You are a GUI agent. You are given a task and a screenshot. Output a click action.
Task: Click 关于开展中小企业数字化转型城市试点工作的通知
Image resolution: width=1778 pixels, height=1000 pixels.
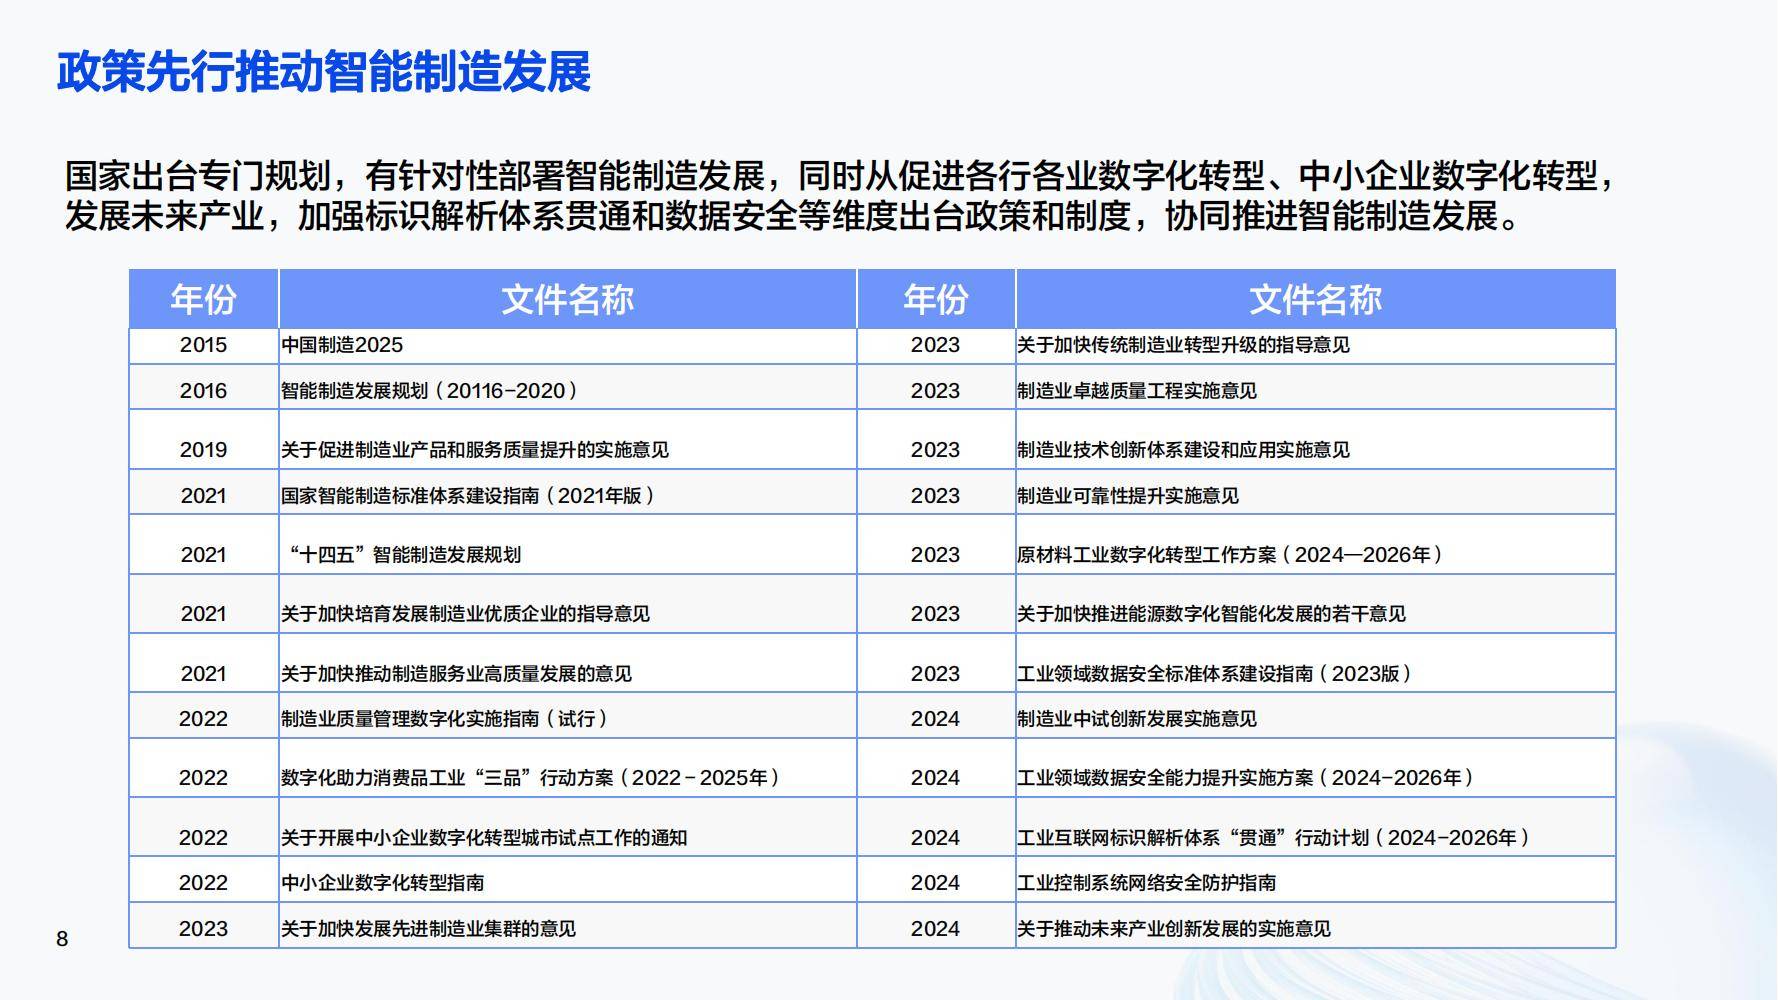click(567, 827)
